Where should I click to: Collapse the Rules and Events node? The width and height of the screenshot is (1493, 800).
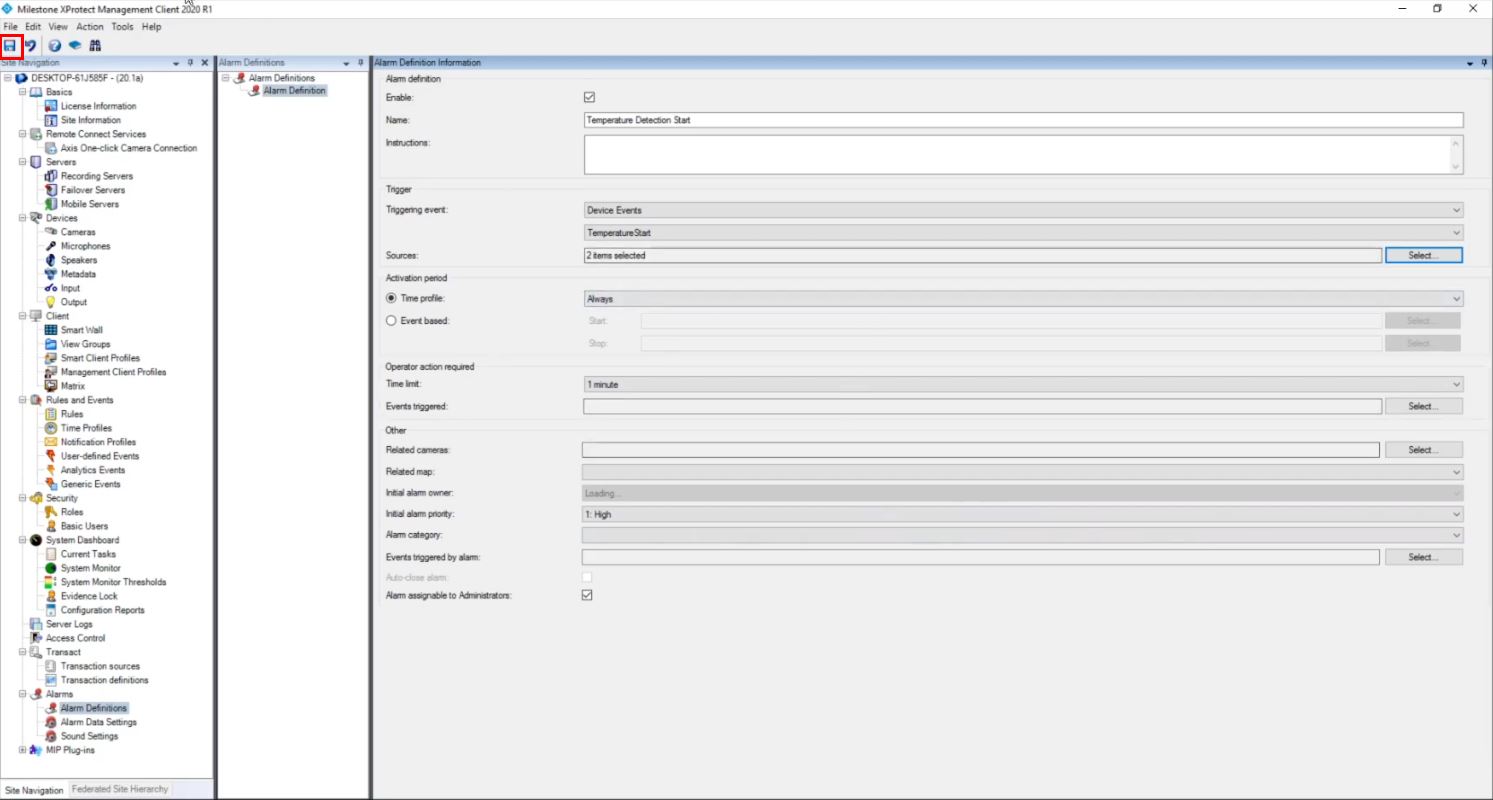(x=23, y=400)
